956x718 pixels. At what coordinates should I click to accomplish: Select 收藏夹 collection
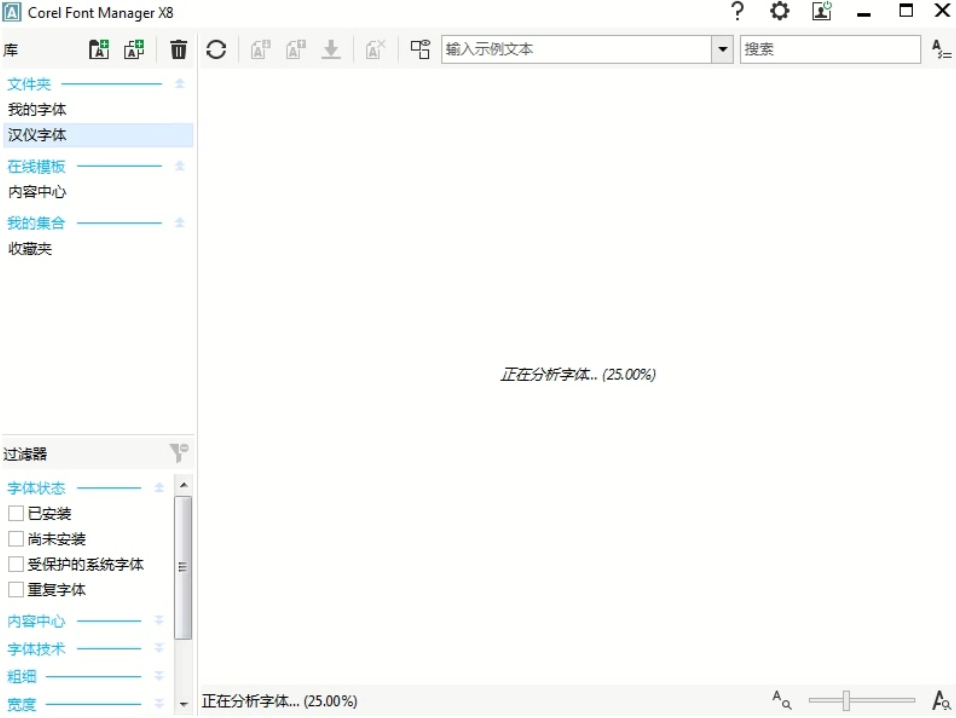point(30,249)
